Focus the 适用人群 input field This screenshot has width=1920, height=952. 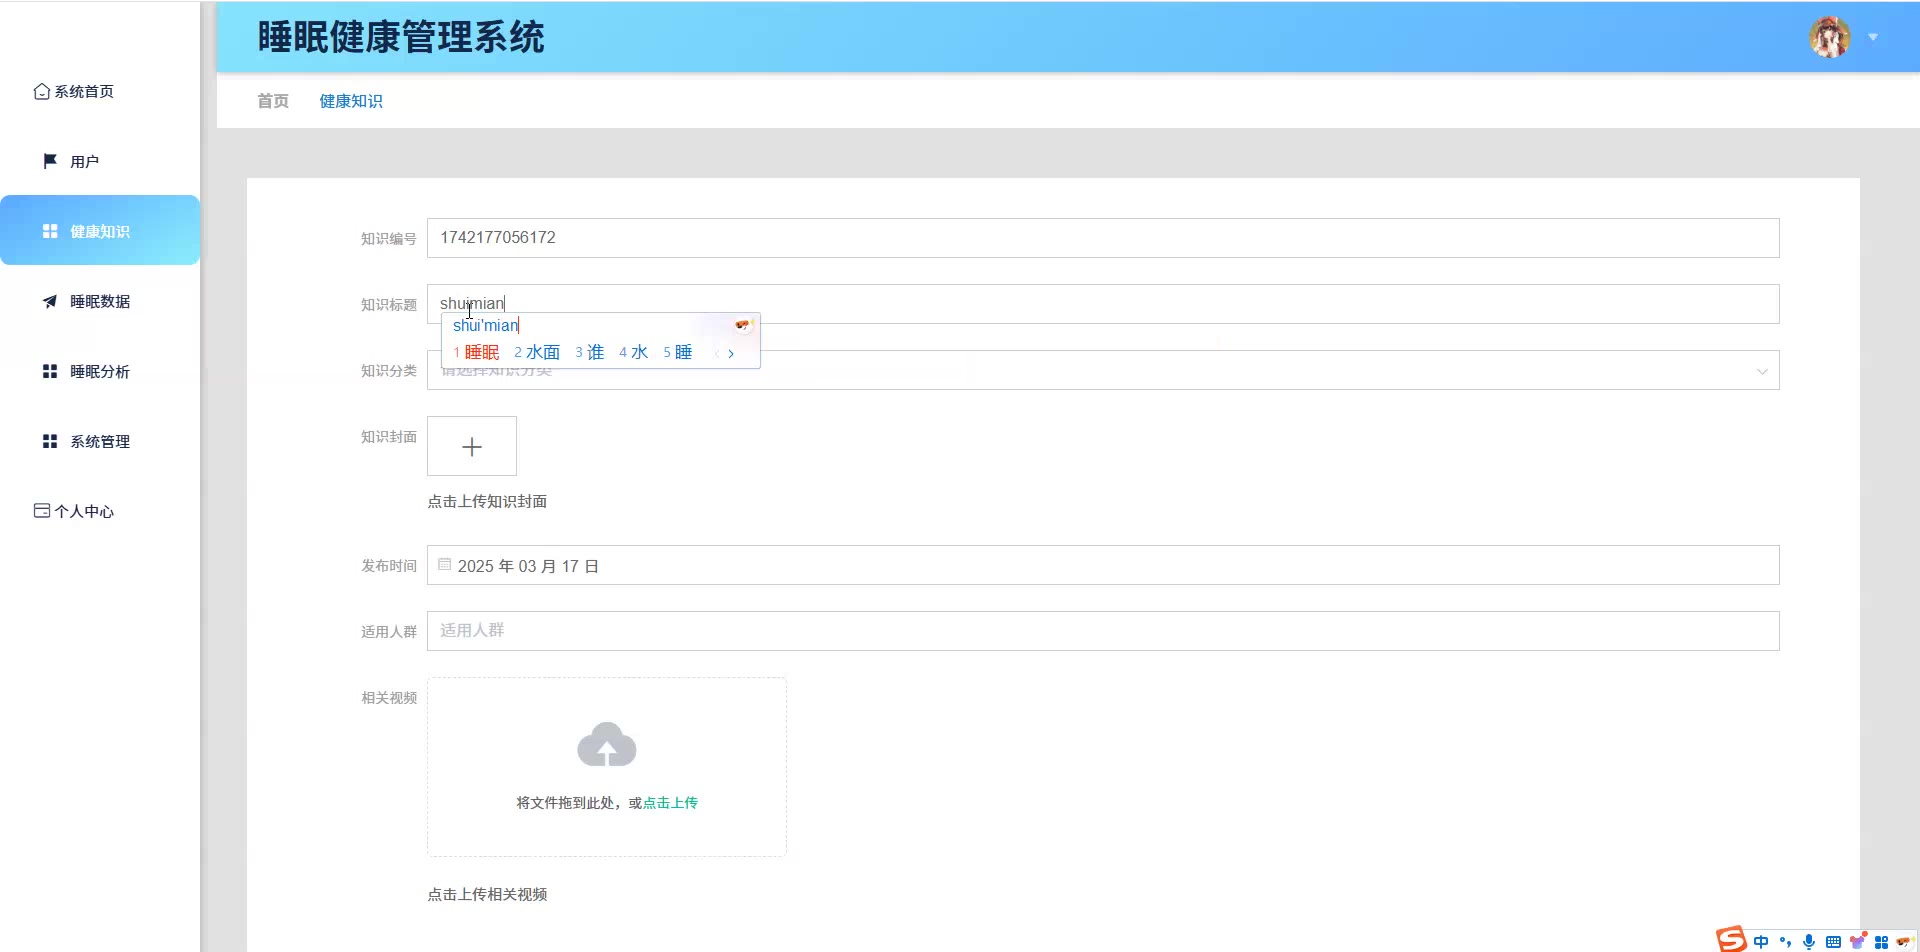coord(1103,631)
